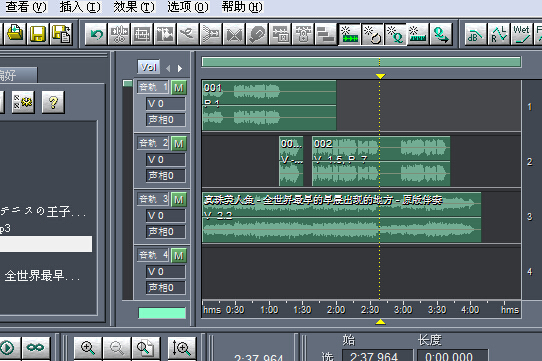Image resolution: width=542 pixels, height=361 pixels.
Task: Select the short 00... clip on track 2
Action: tap(291, 161)
